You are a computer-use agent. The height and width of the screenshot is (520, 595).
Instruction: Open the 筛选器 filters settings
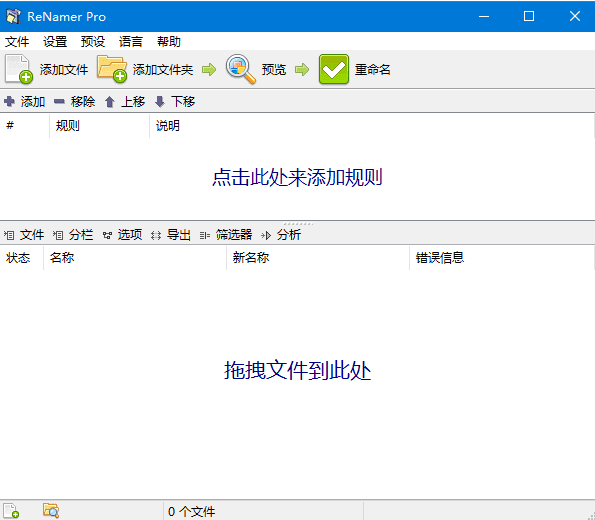click(x=226, y=235)
